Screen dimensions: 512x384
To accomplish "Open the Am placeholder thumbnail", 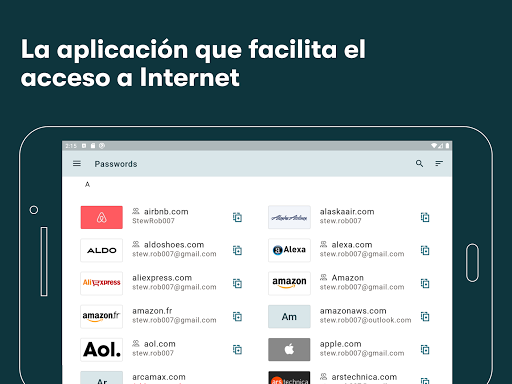I will point(289,316).
